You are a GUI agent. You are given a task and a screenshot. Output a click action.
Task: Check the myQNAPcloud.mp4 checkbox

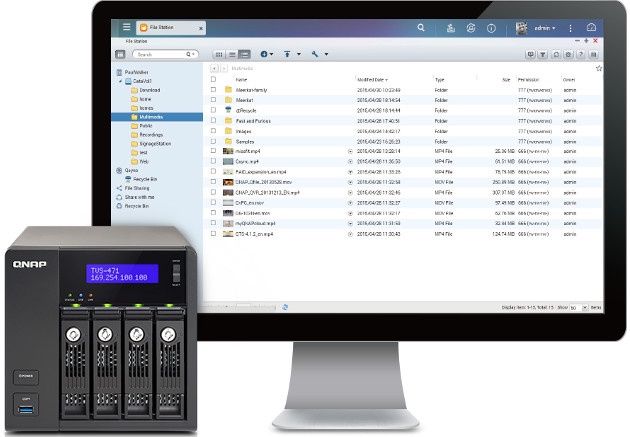[213, 223]
